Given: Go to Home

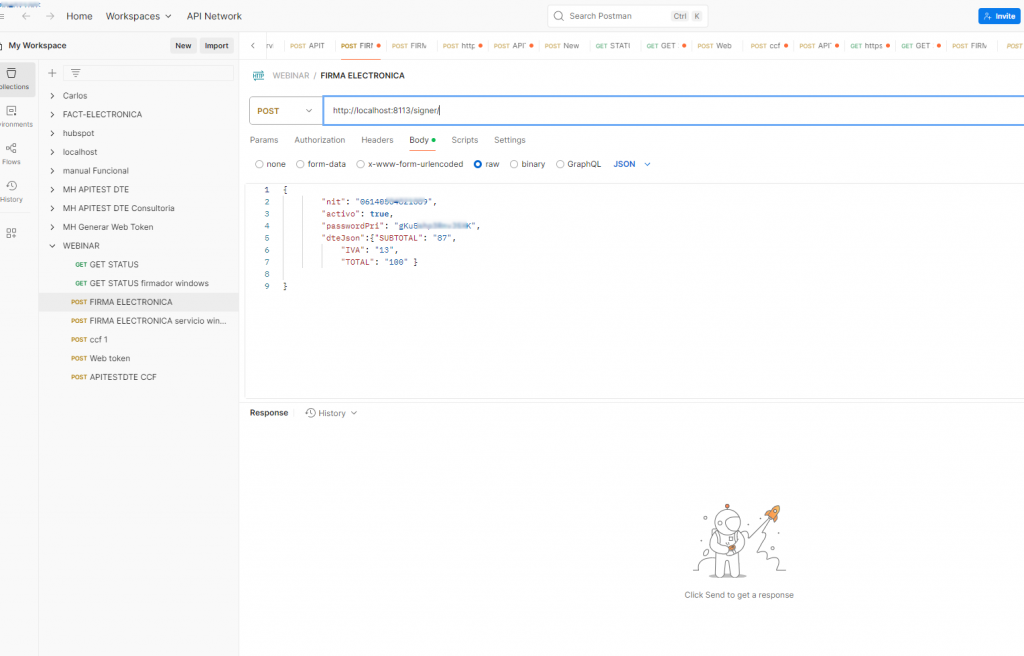Looking at the screenshot, I should point(79,16).
